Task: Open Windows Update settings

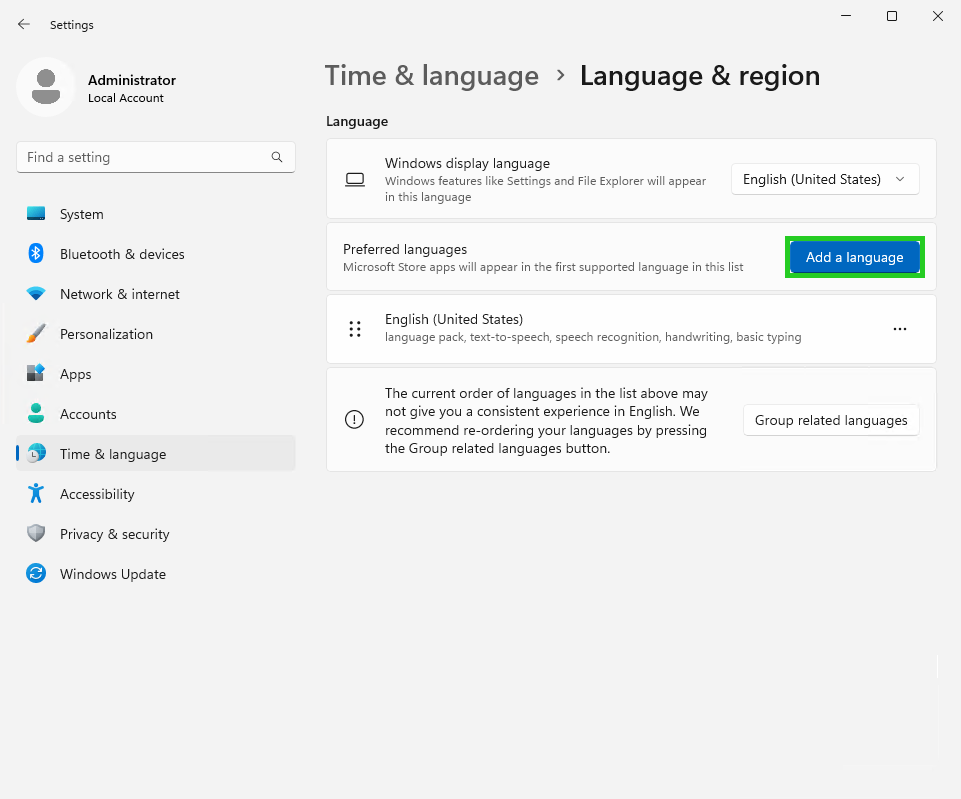Action: click(113, 573)
